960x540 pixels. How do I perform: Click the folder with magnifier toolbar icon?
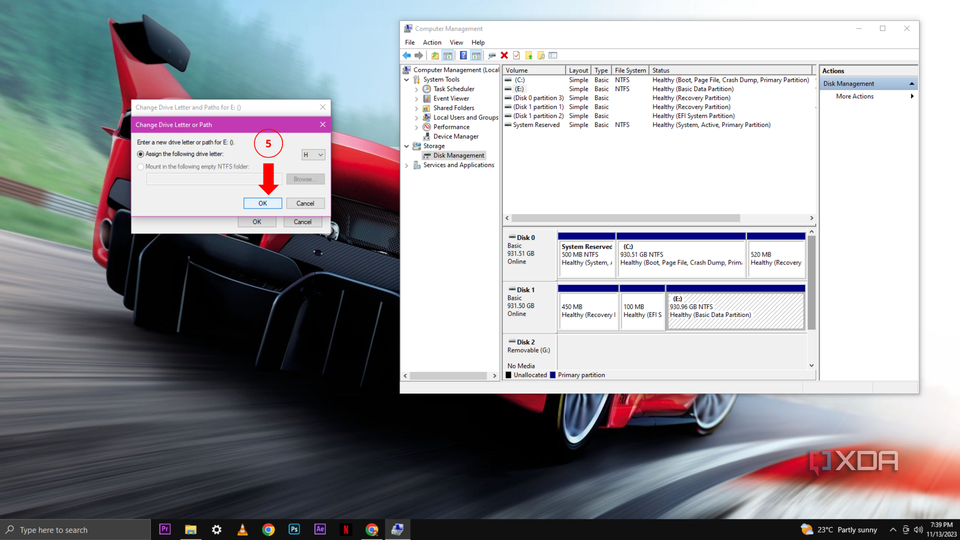(x=541, y=56)
